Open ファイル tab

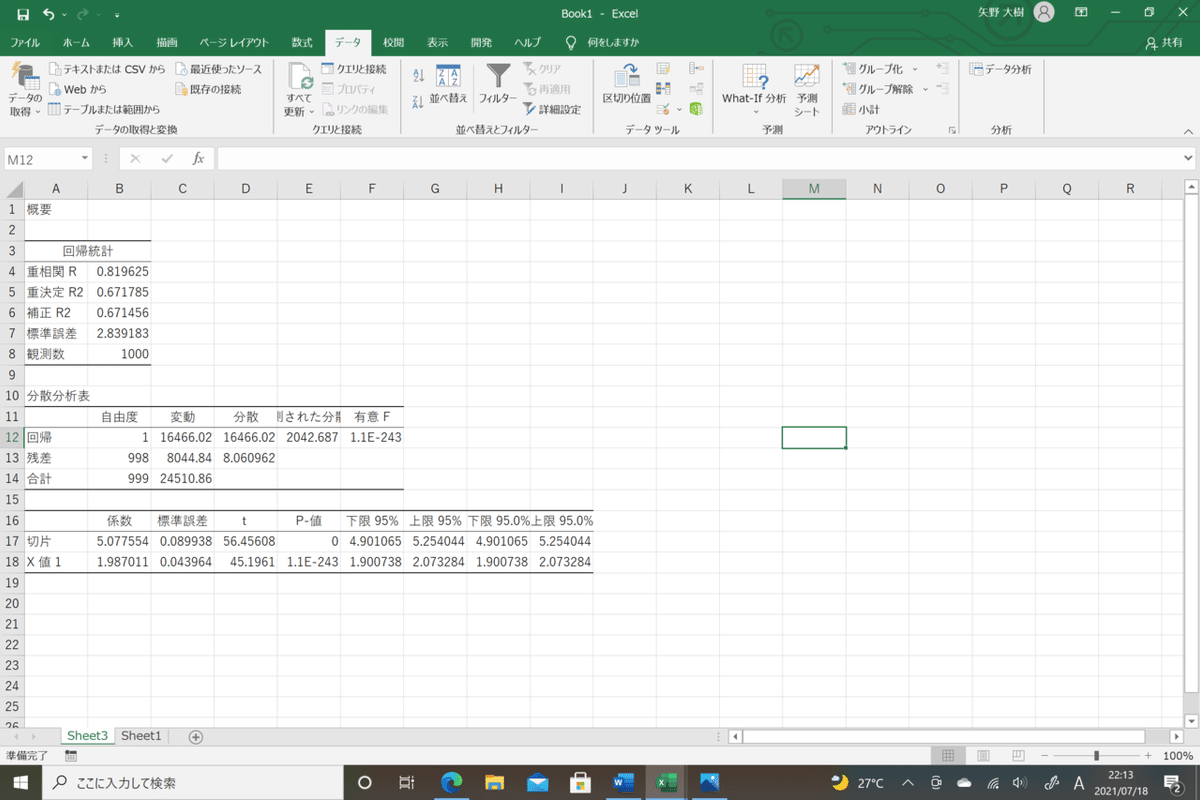tap(25, 43)
